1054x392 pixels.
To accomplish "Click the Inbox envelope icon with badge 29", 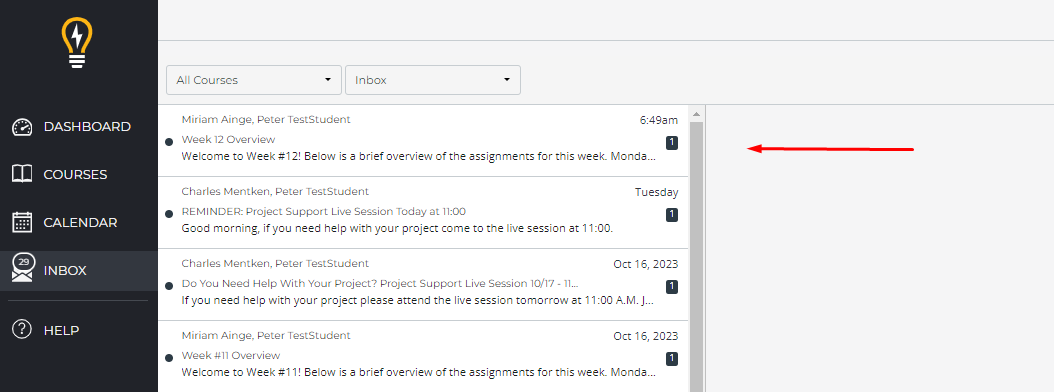I will coord(22,270).
